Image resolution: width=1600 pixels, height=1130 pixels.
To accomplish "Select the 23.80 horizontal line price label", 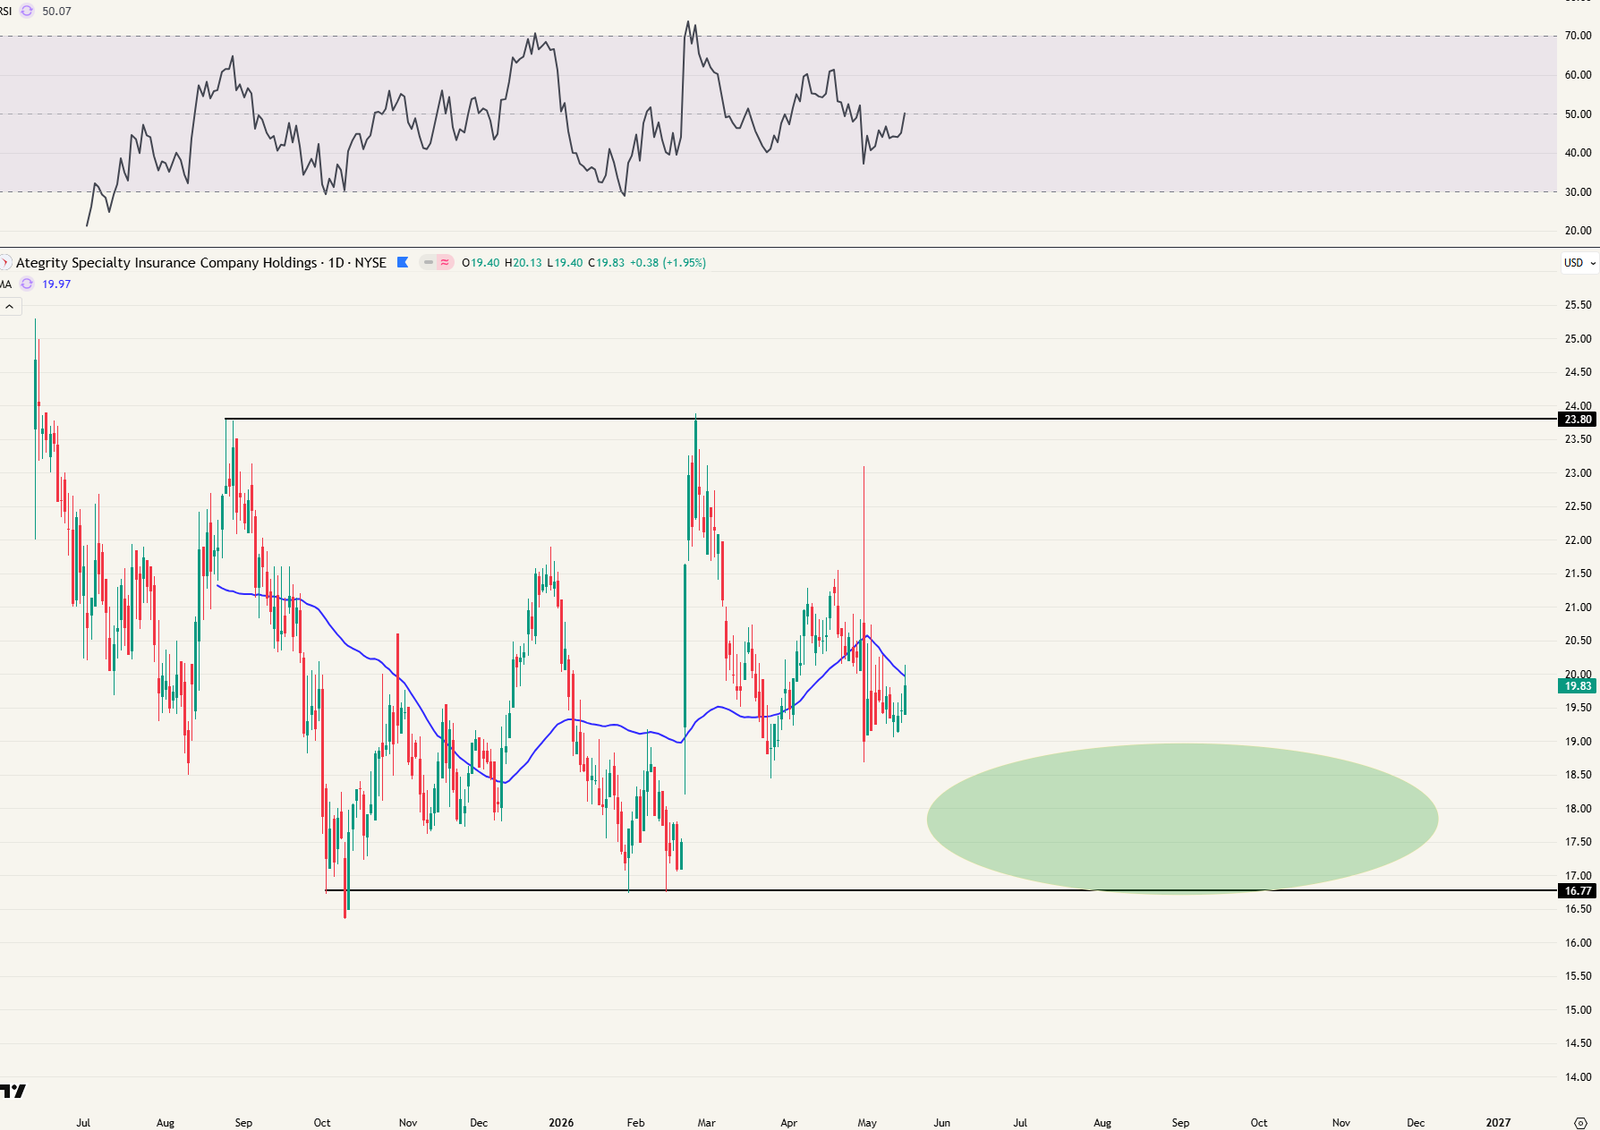I will 1578,420.
